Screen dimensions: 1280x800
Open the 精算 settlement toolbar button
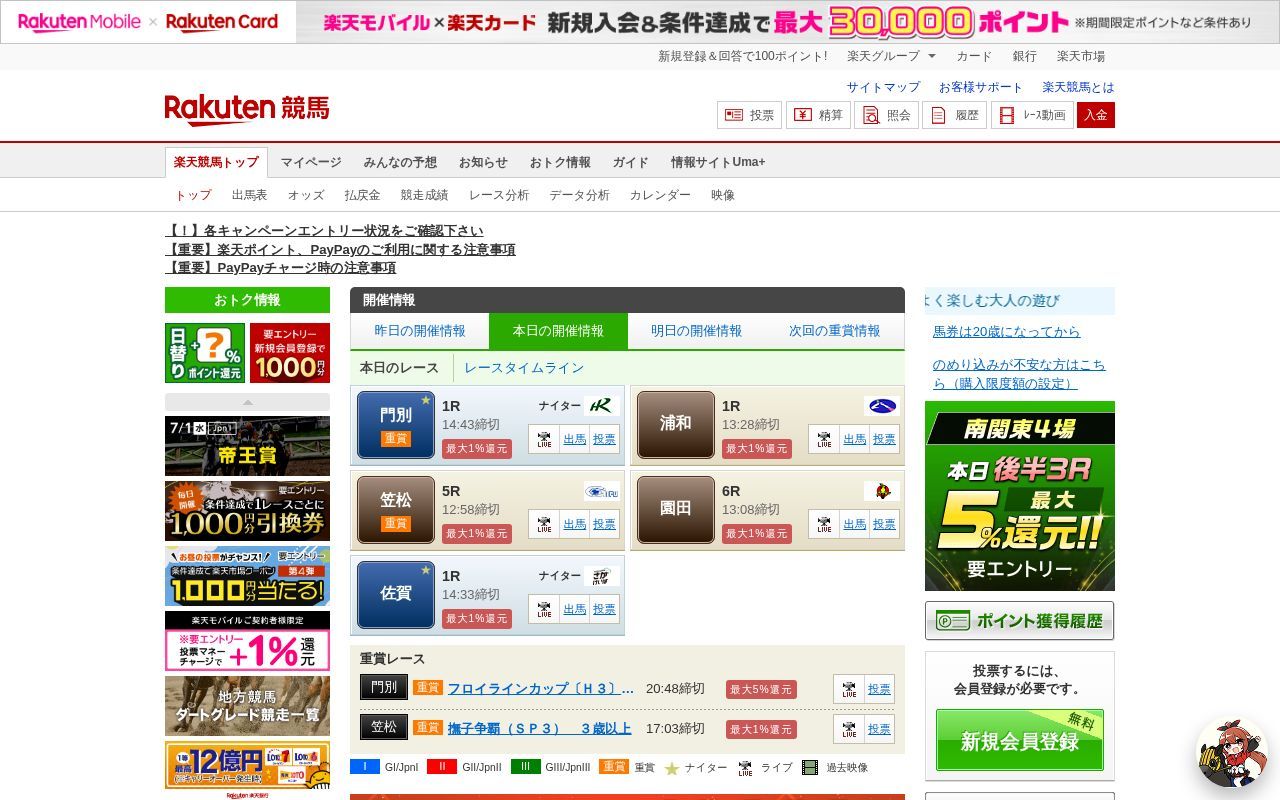tap(818, 115)
